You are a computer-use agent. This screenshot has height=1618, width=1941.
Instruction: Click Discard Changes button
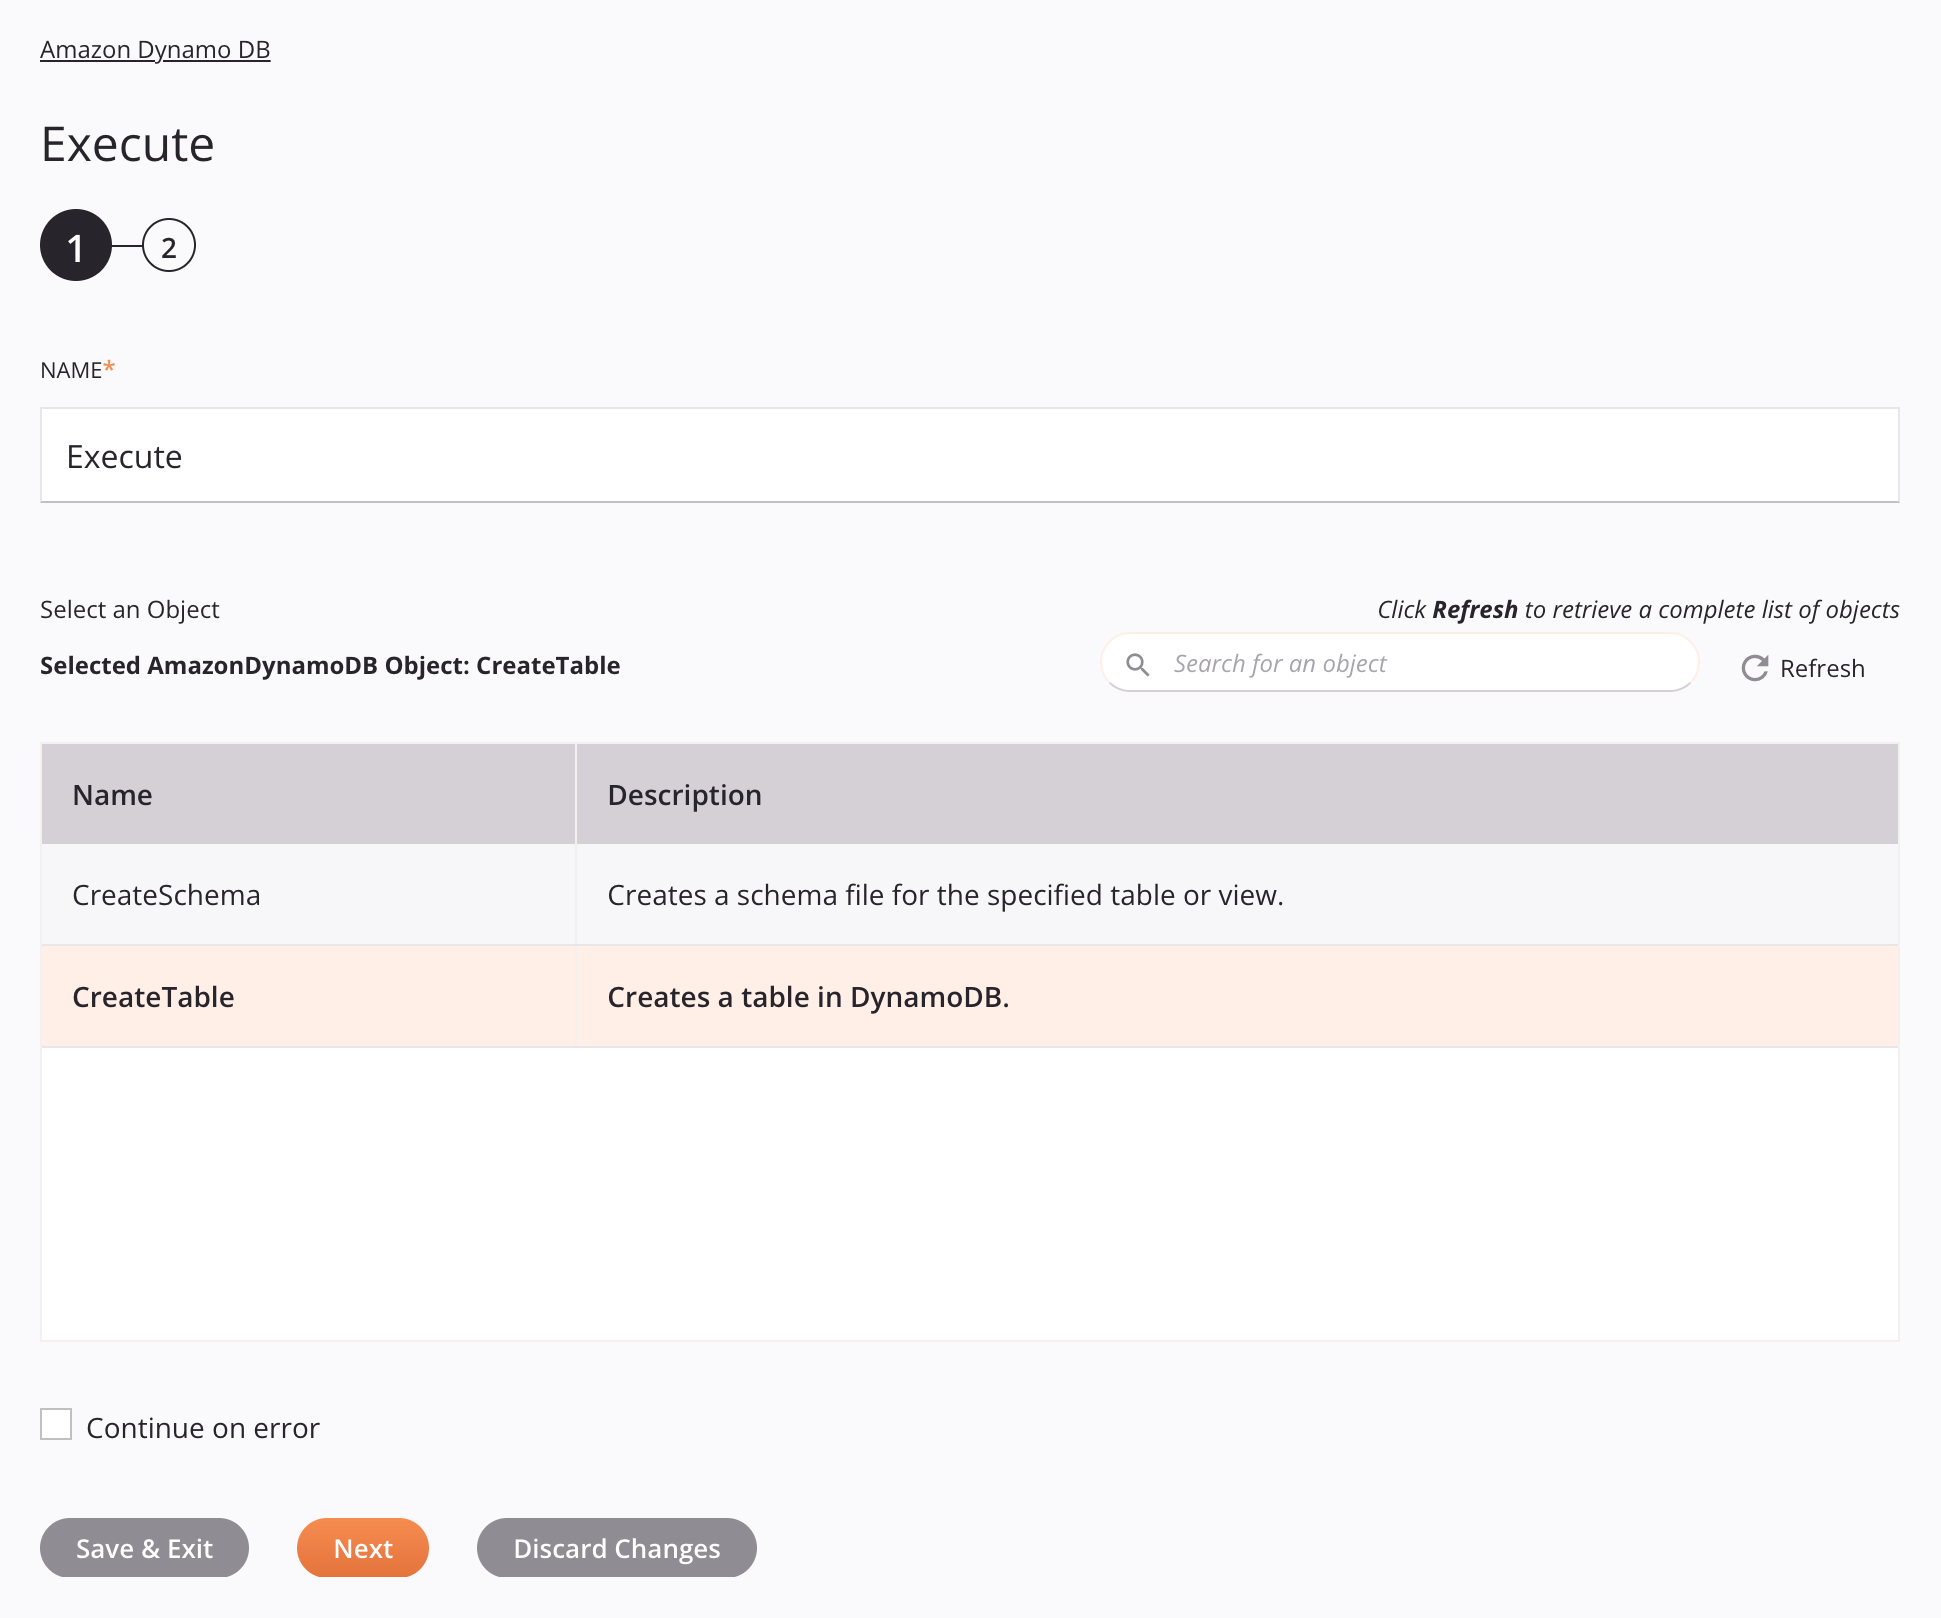[x=616, y=1547]
